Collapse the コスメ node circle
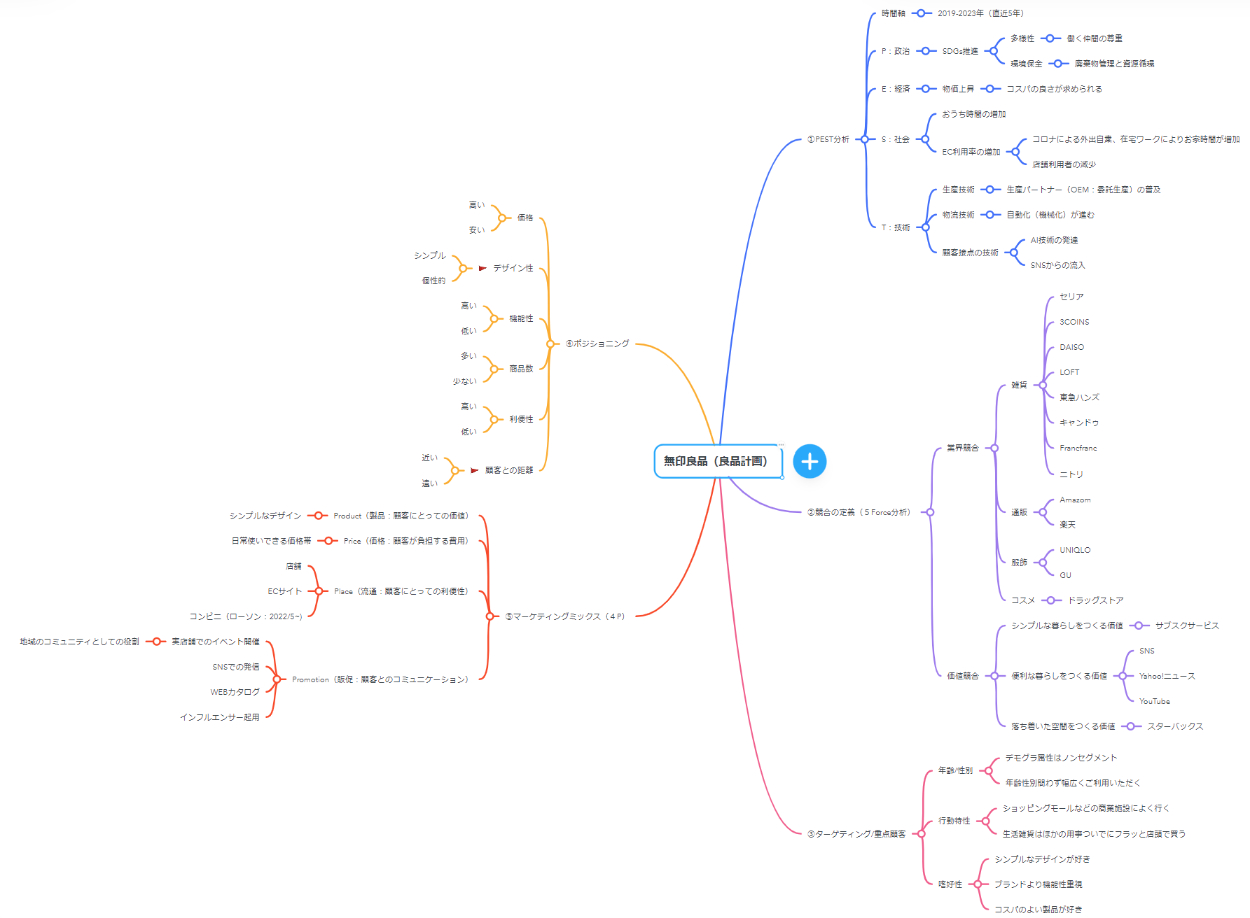Screen dimensions: 1250x918 [1051, 600]
